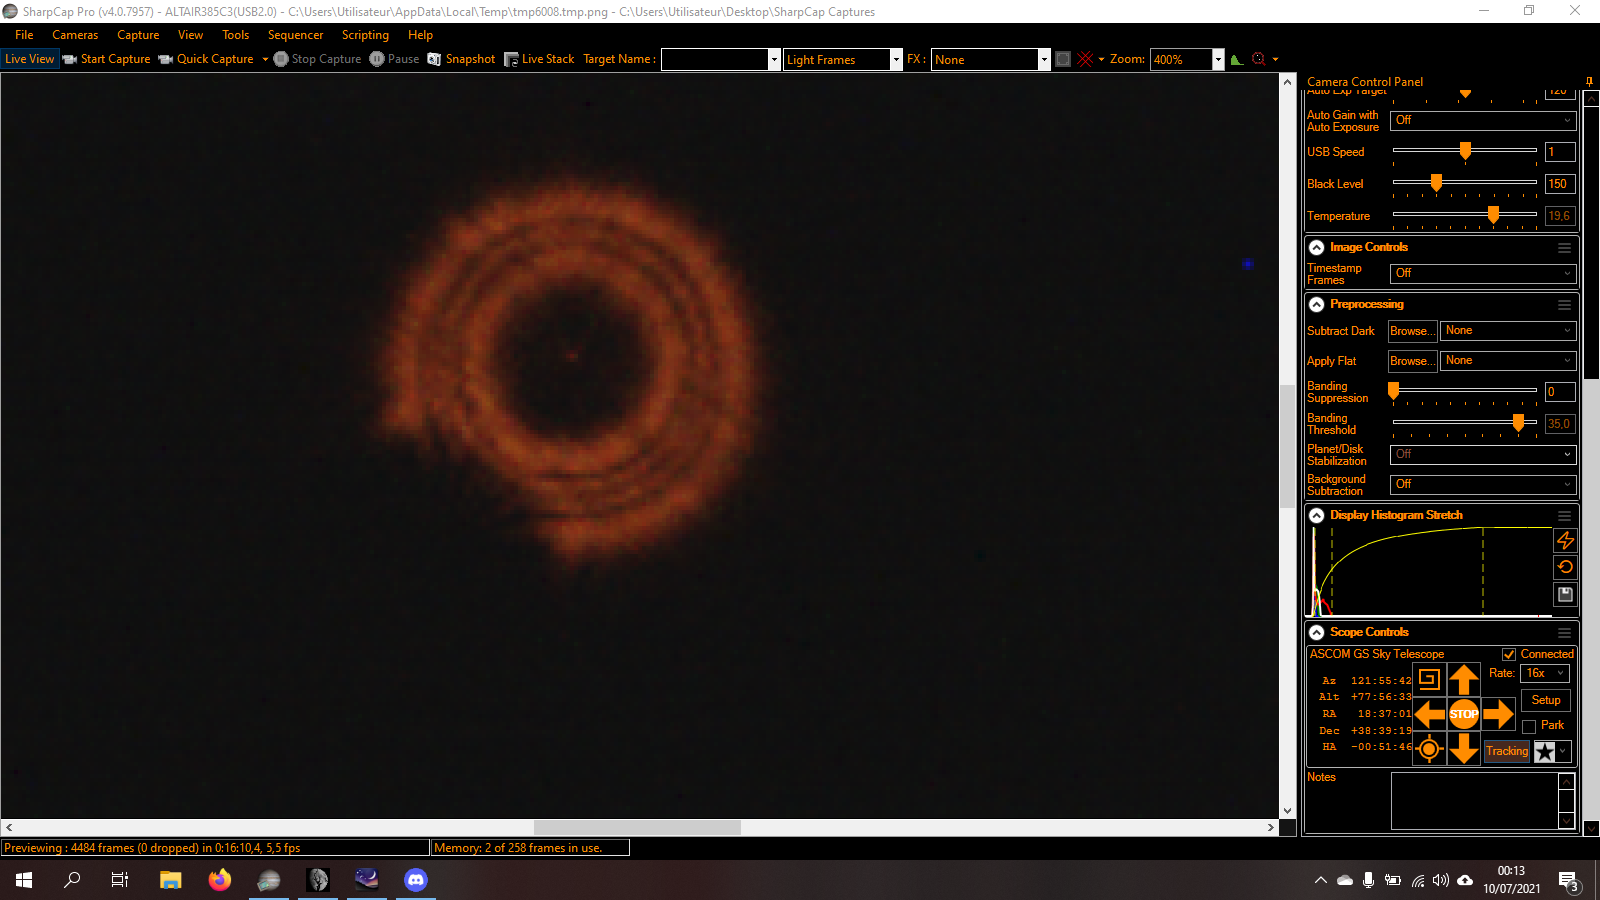The height and width of the screenshot is (900, 1600).
Task: Open the slew Rate 16x dropdown
Action: 1545,673
